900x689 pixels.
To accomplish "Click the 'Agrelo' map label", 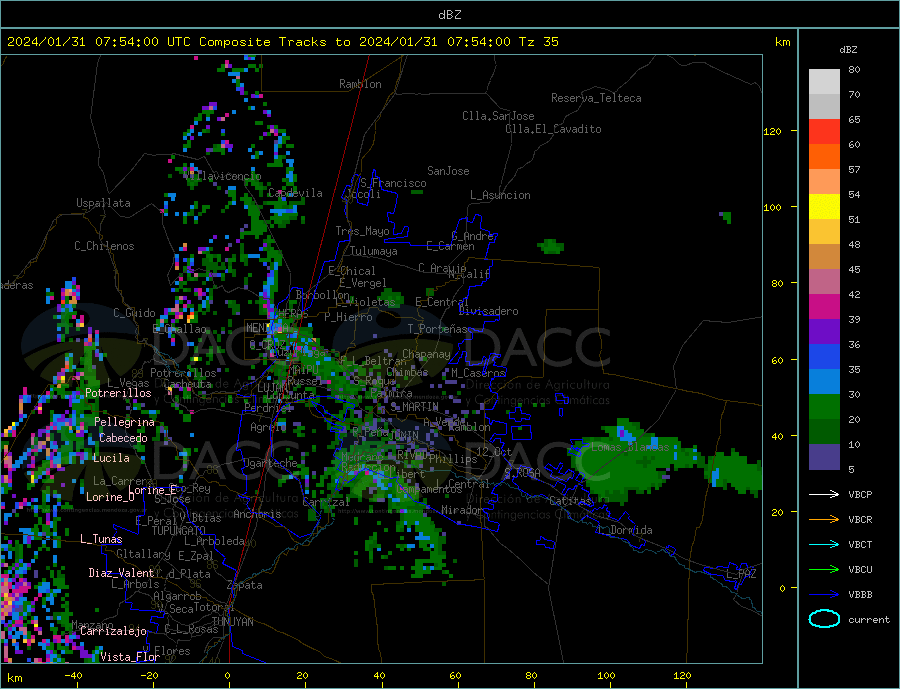I will pos(269,427).
